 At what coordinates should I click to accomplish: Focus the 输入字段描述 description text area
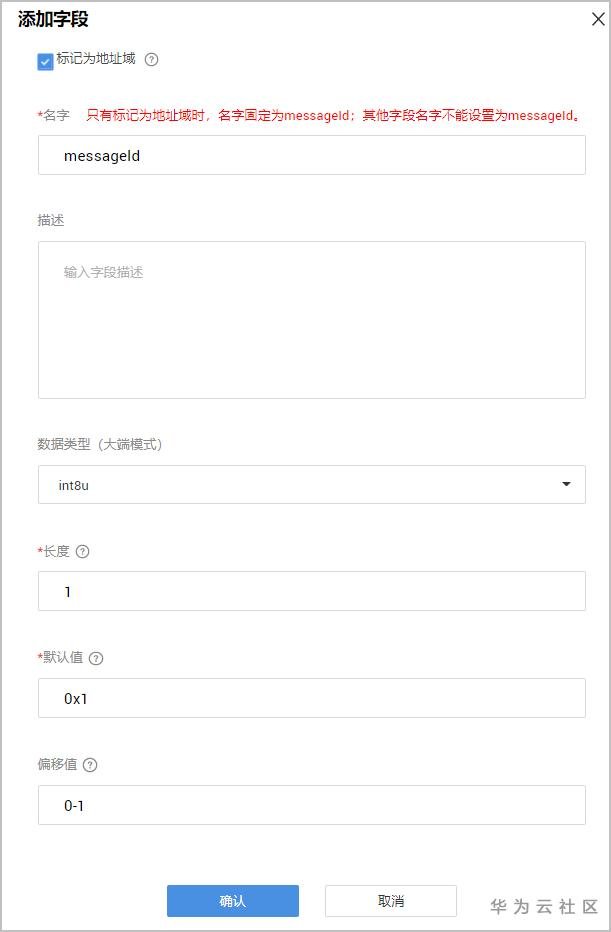pos(311,320)
